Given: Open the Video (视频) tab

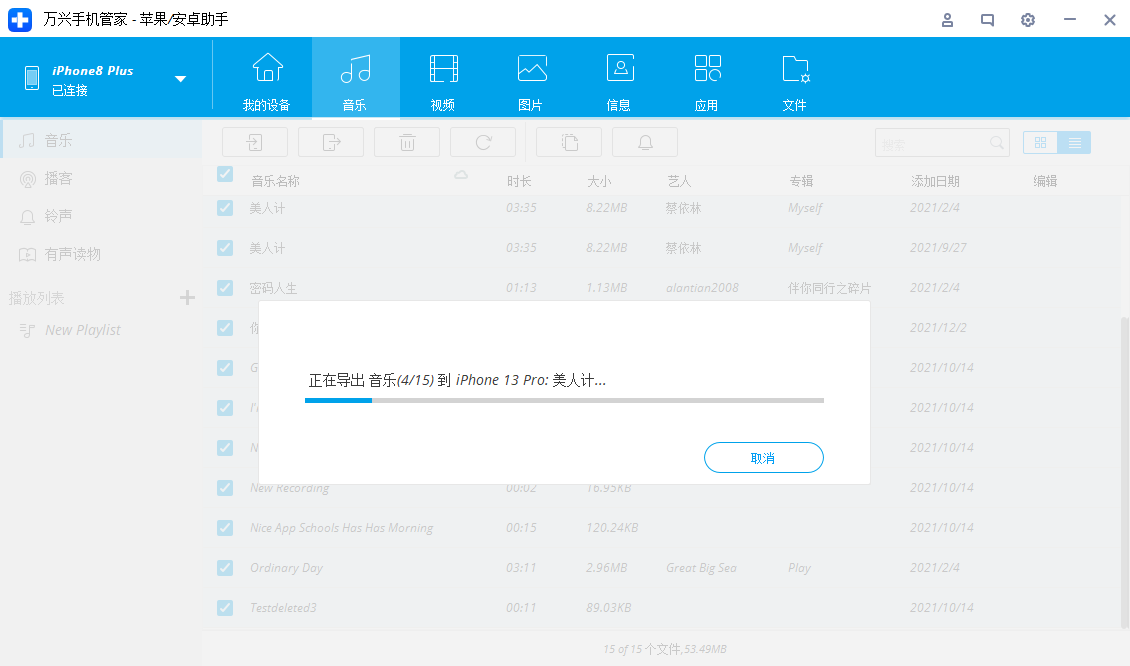Looking at the screenshot, I should 443,78.
